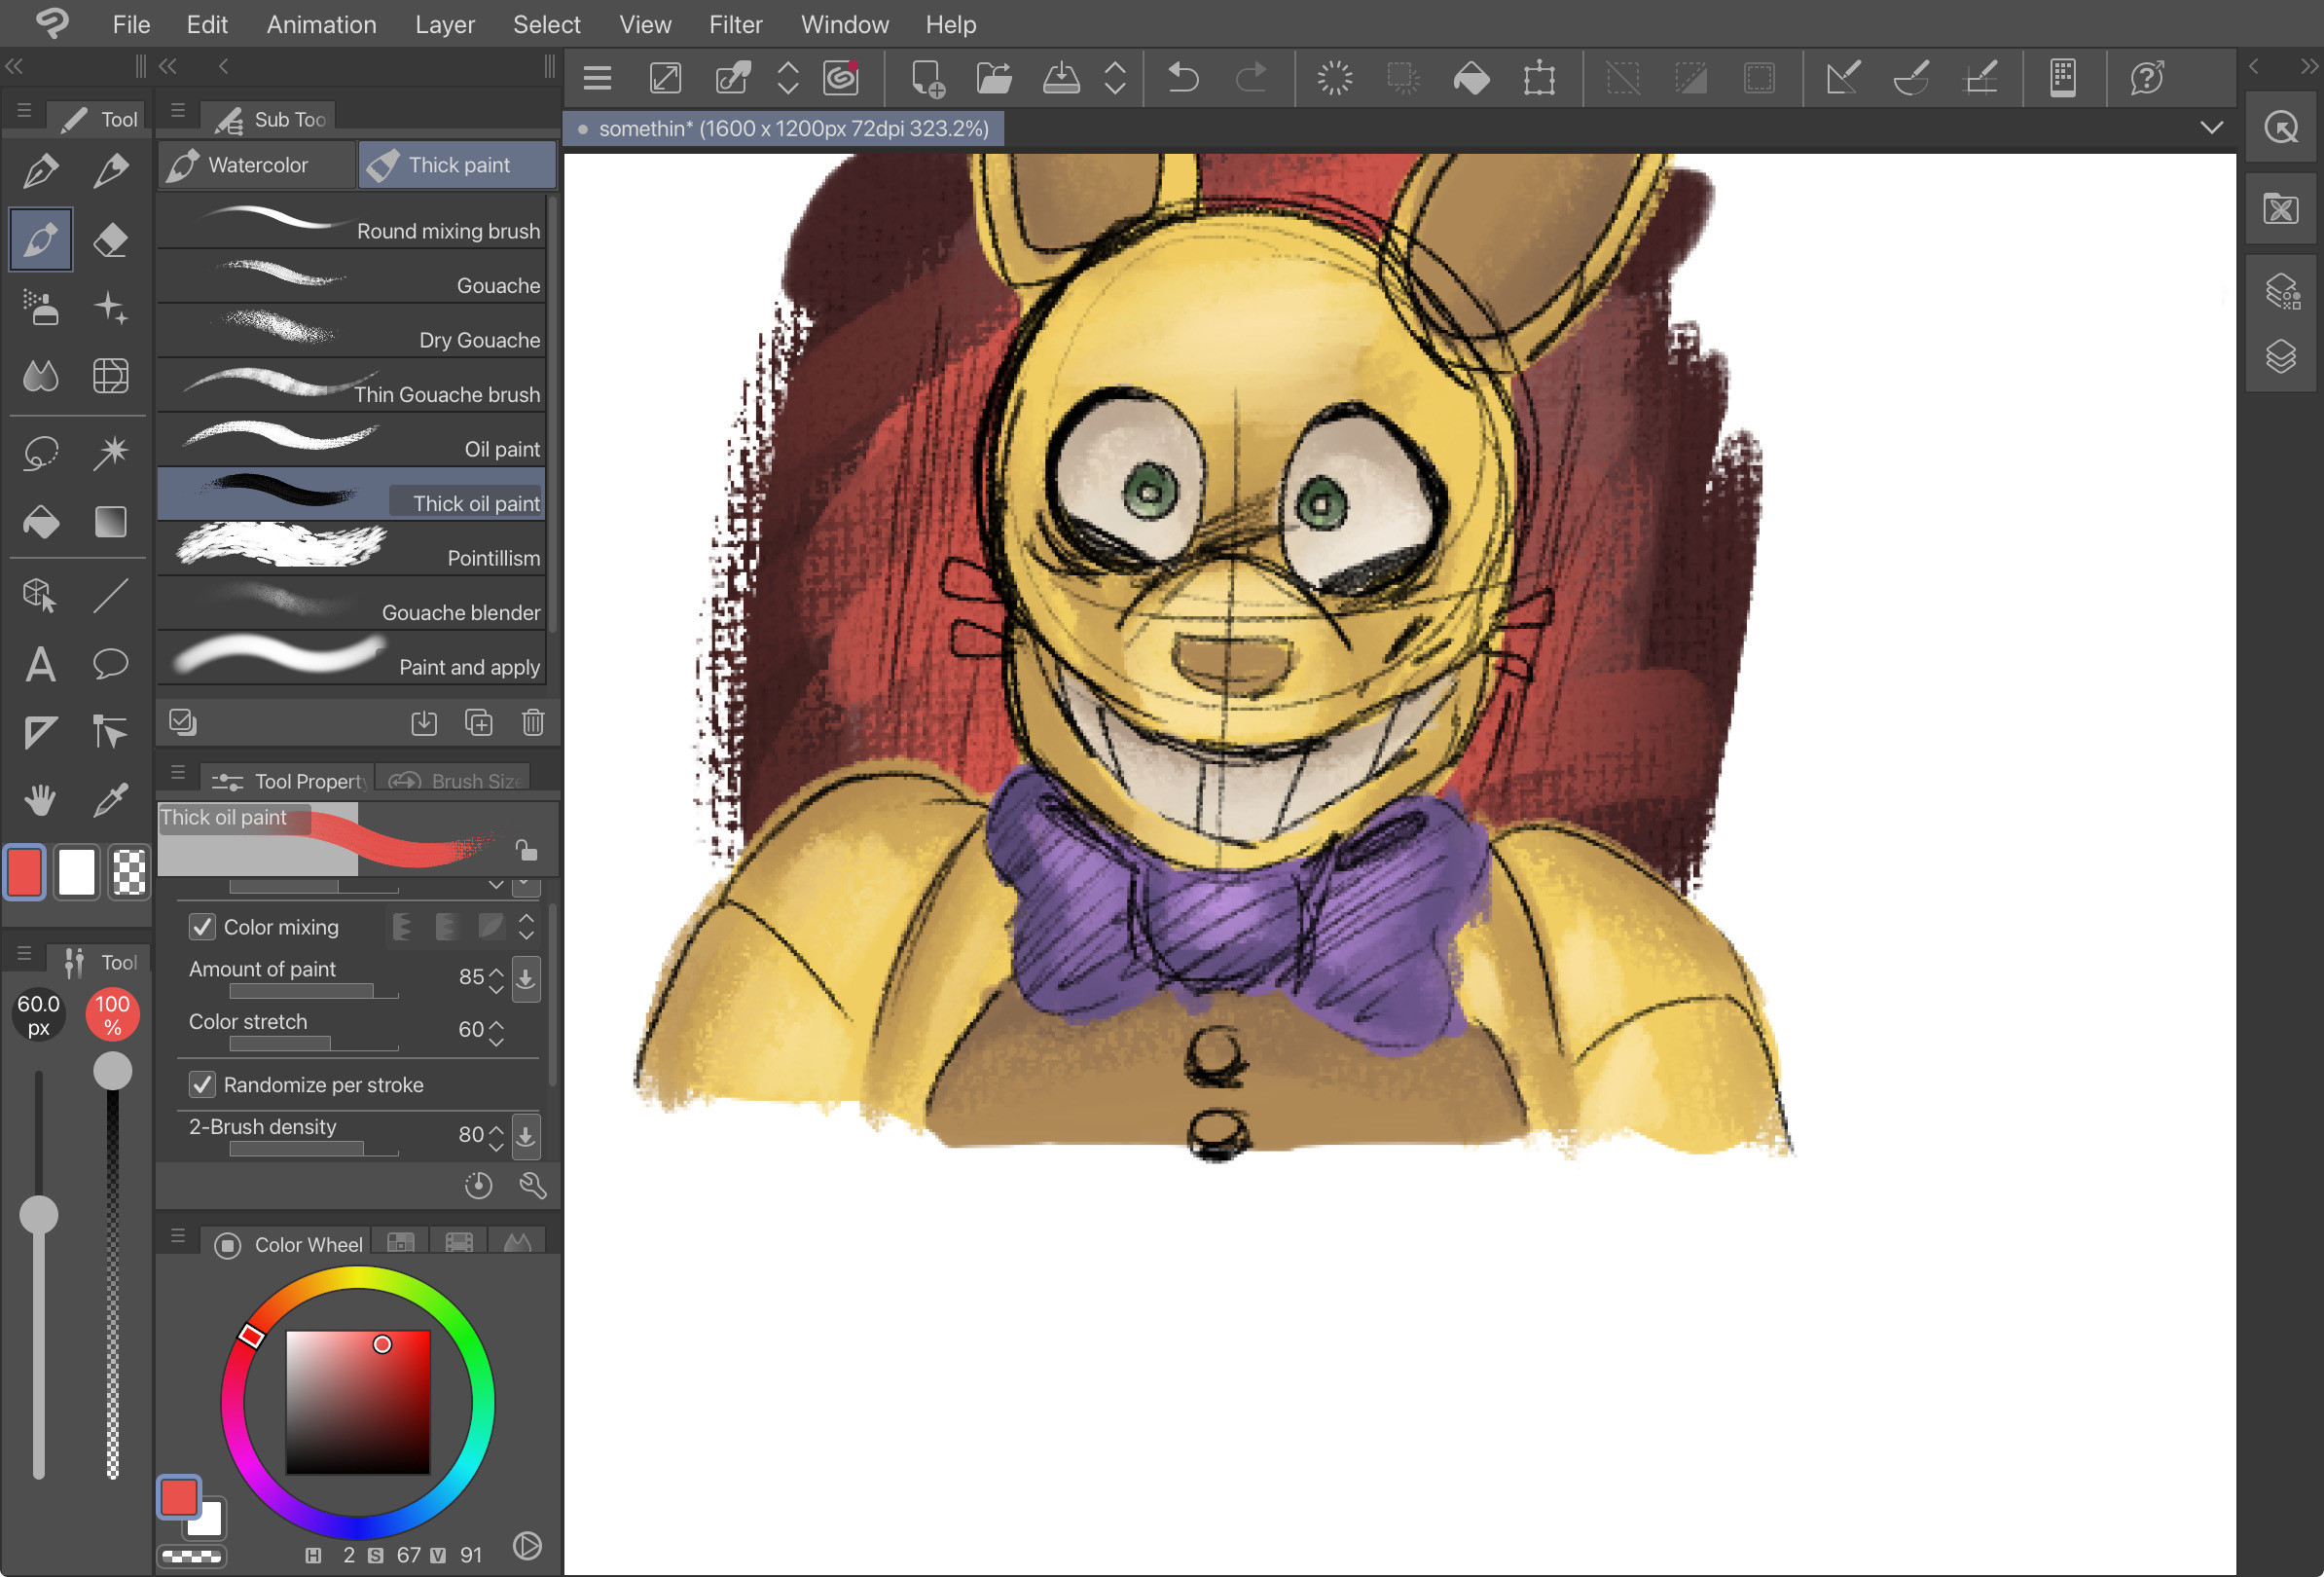The image size is (2324, 1577).
Task: Open Tool palette hamburger menu
Action: (x=24, y=111)
